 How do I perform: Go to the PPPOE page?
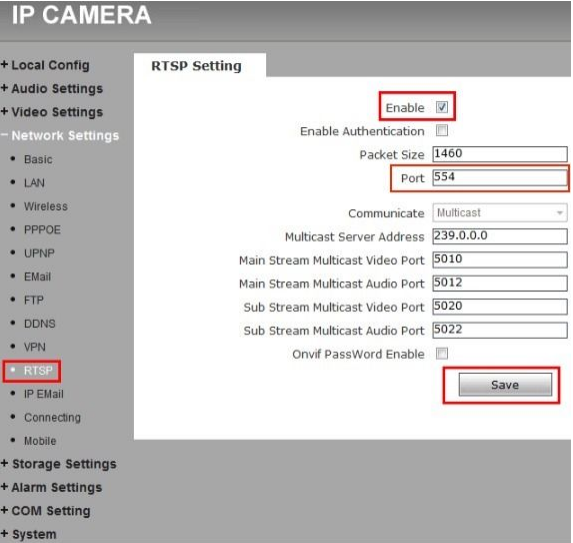(42, 229)
